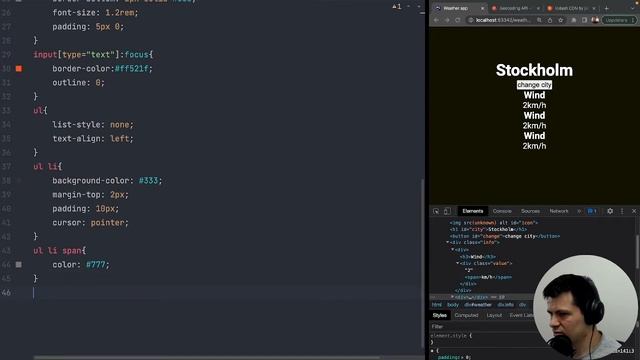Click the 'list-style: none;' code line

coord(93,124)
